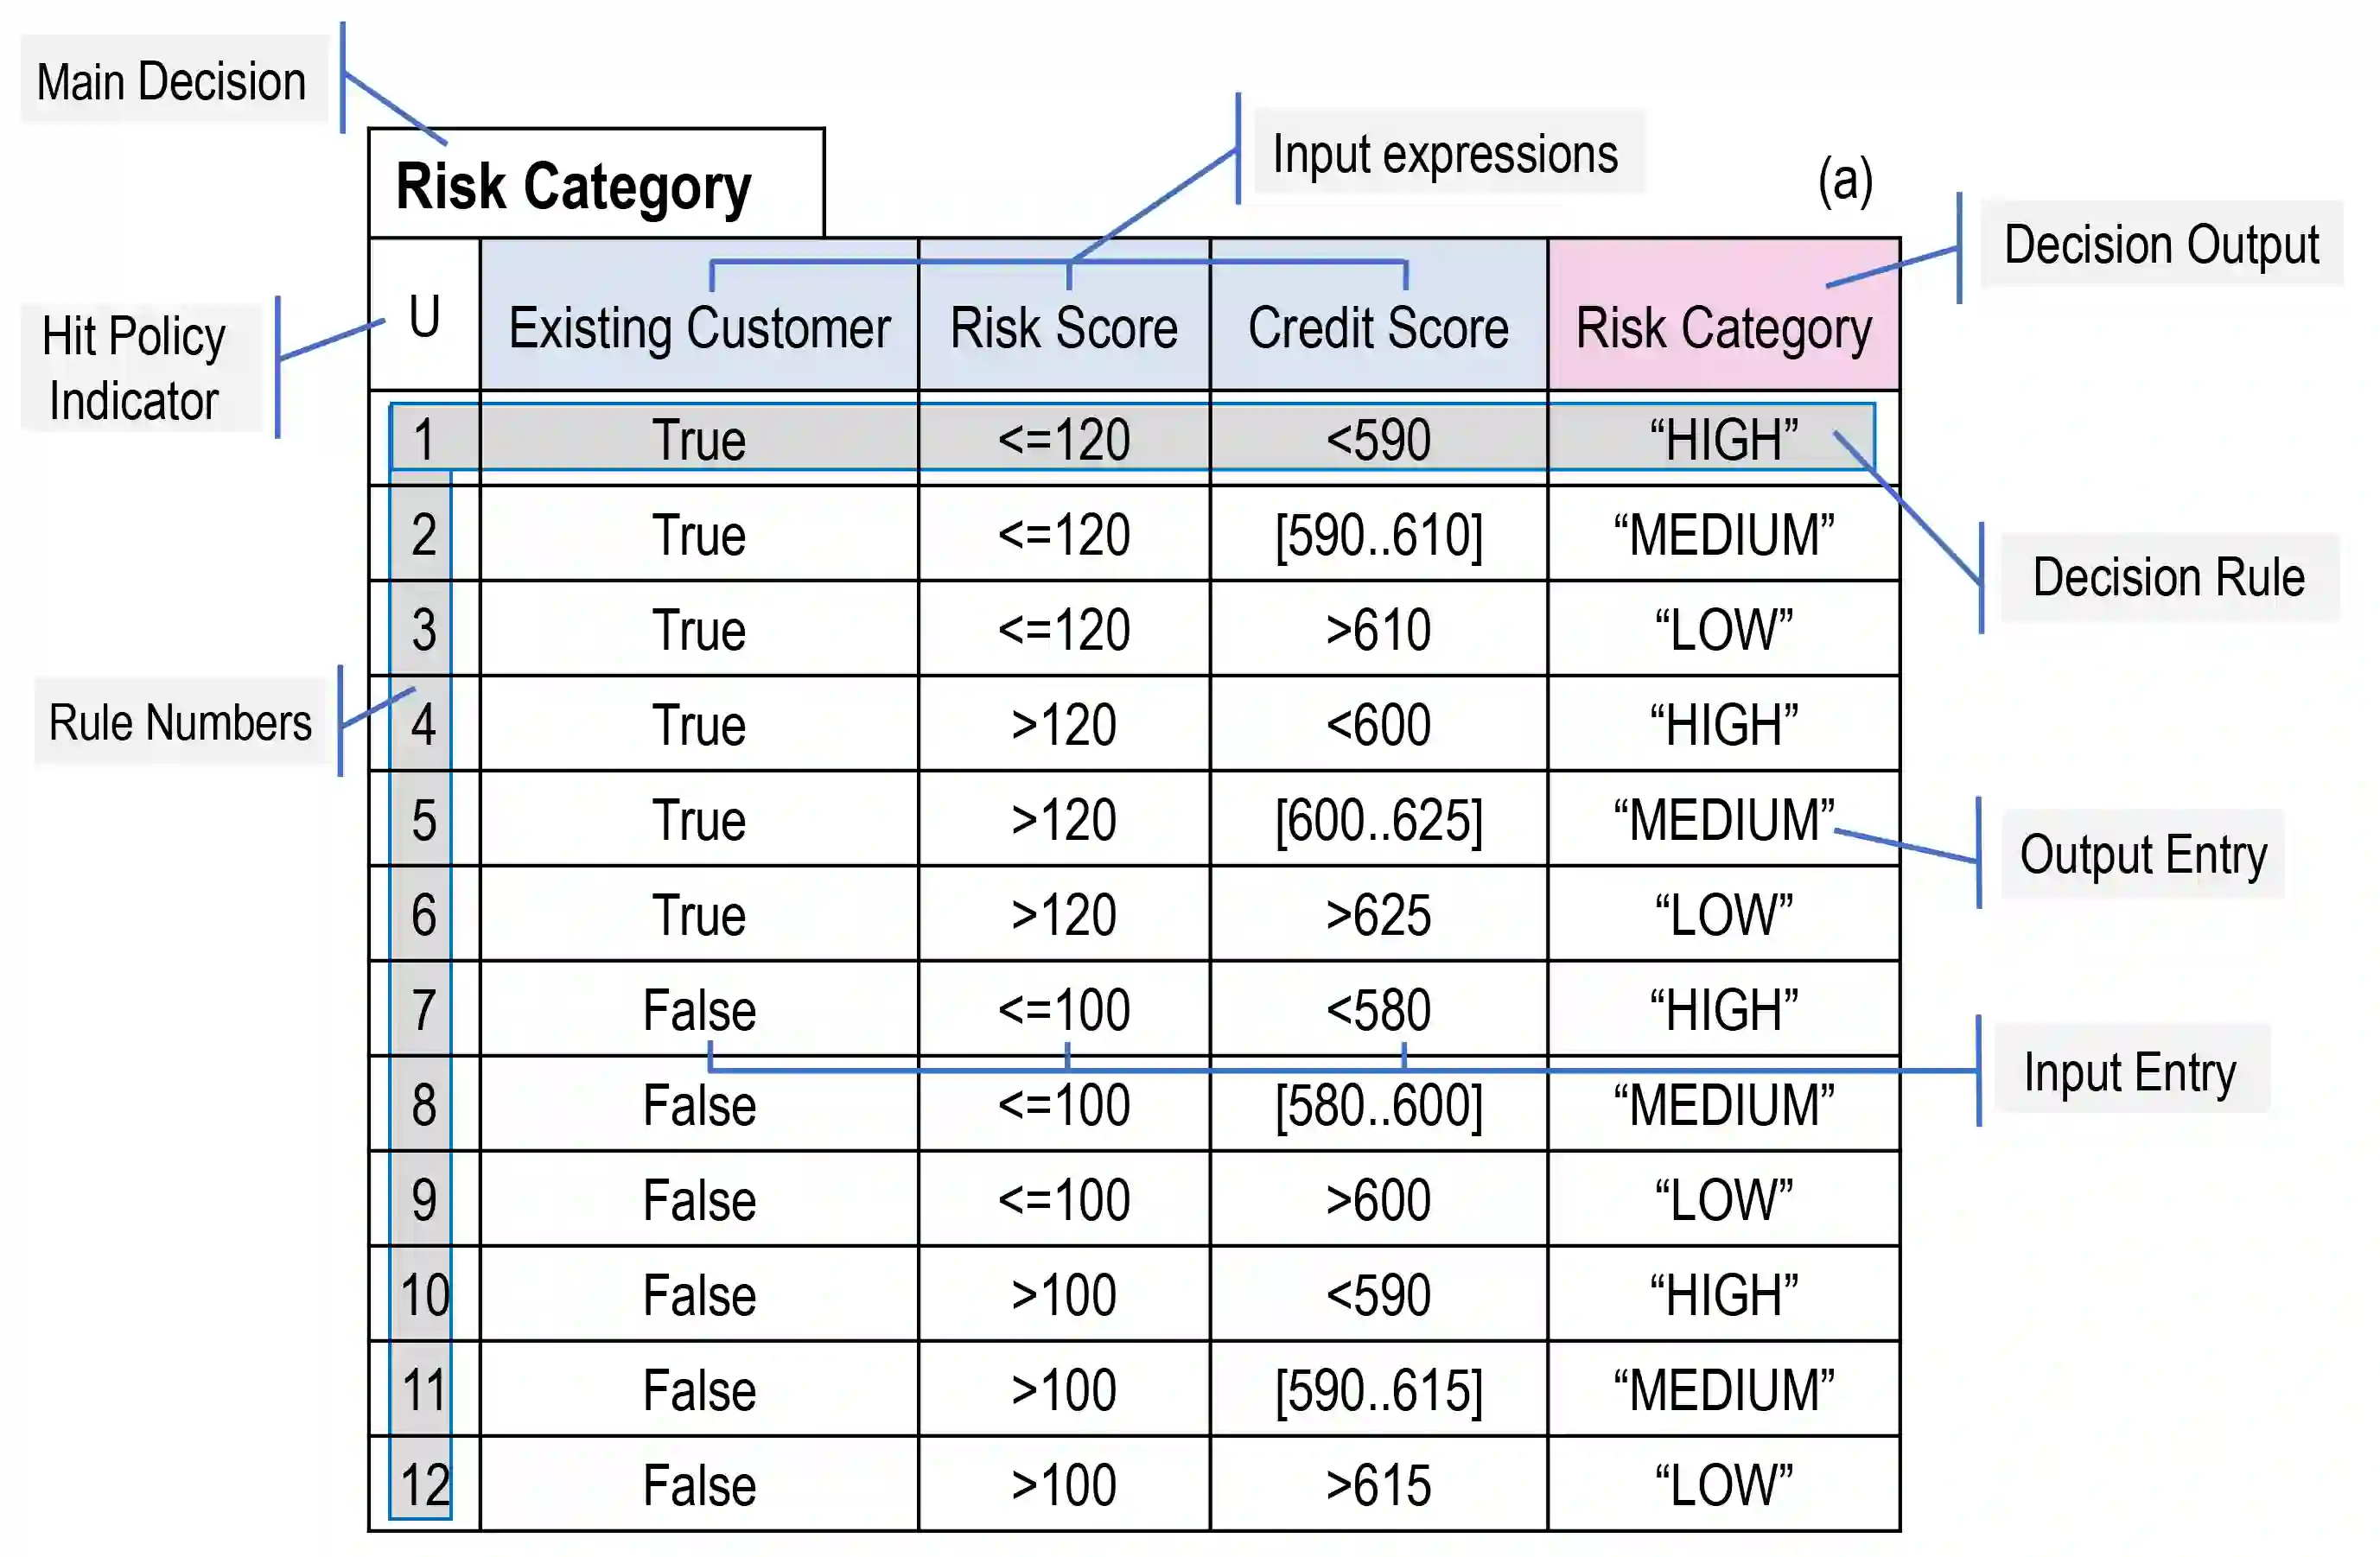
Task: Click the Hit Policy Indicator label
Action: (x=134, y=368)
